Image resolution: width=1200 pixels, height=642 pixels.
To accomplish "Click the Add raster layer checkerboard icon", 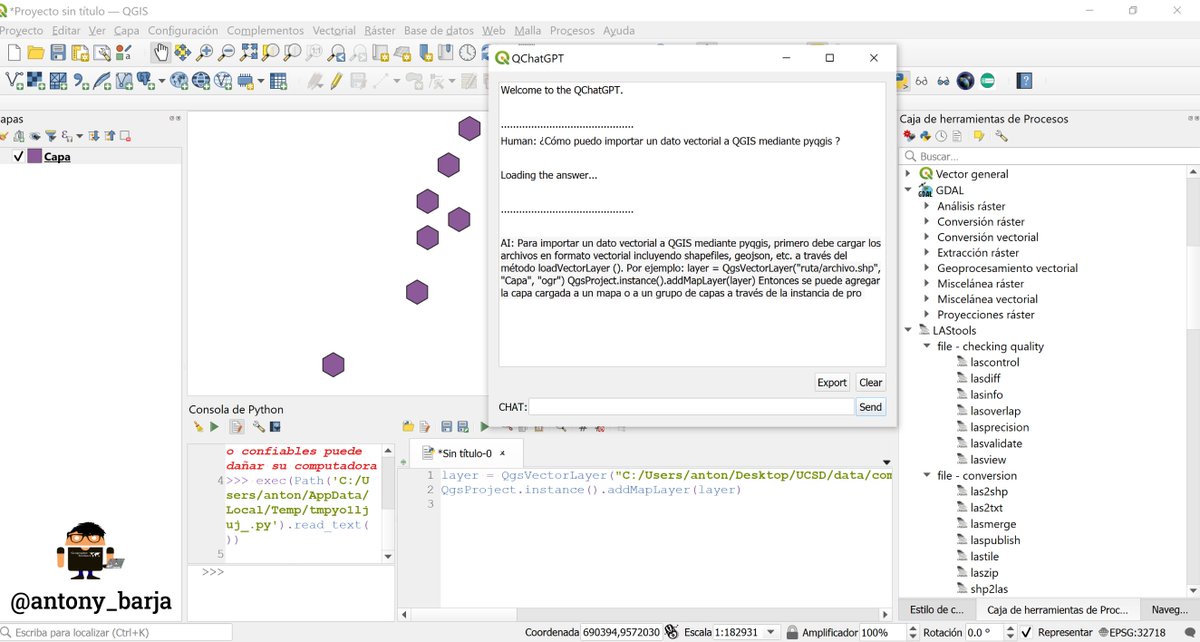I will tap(36, 80).
